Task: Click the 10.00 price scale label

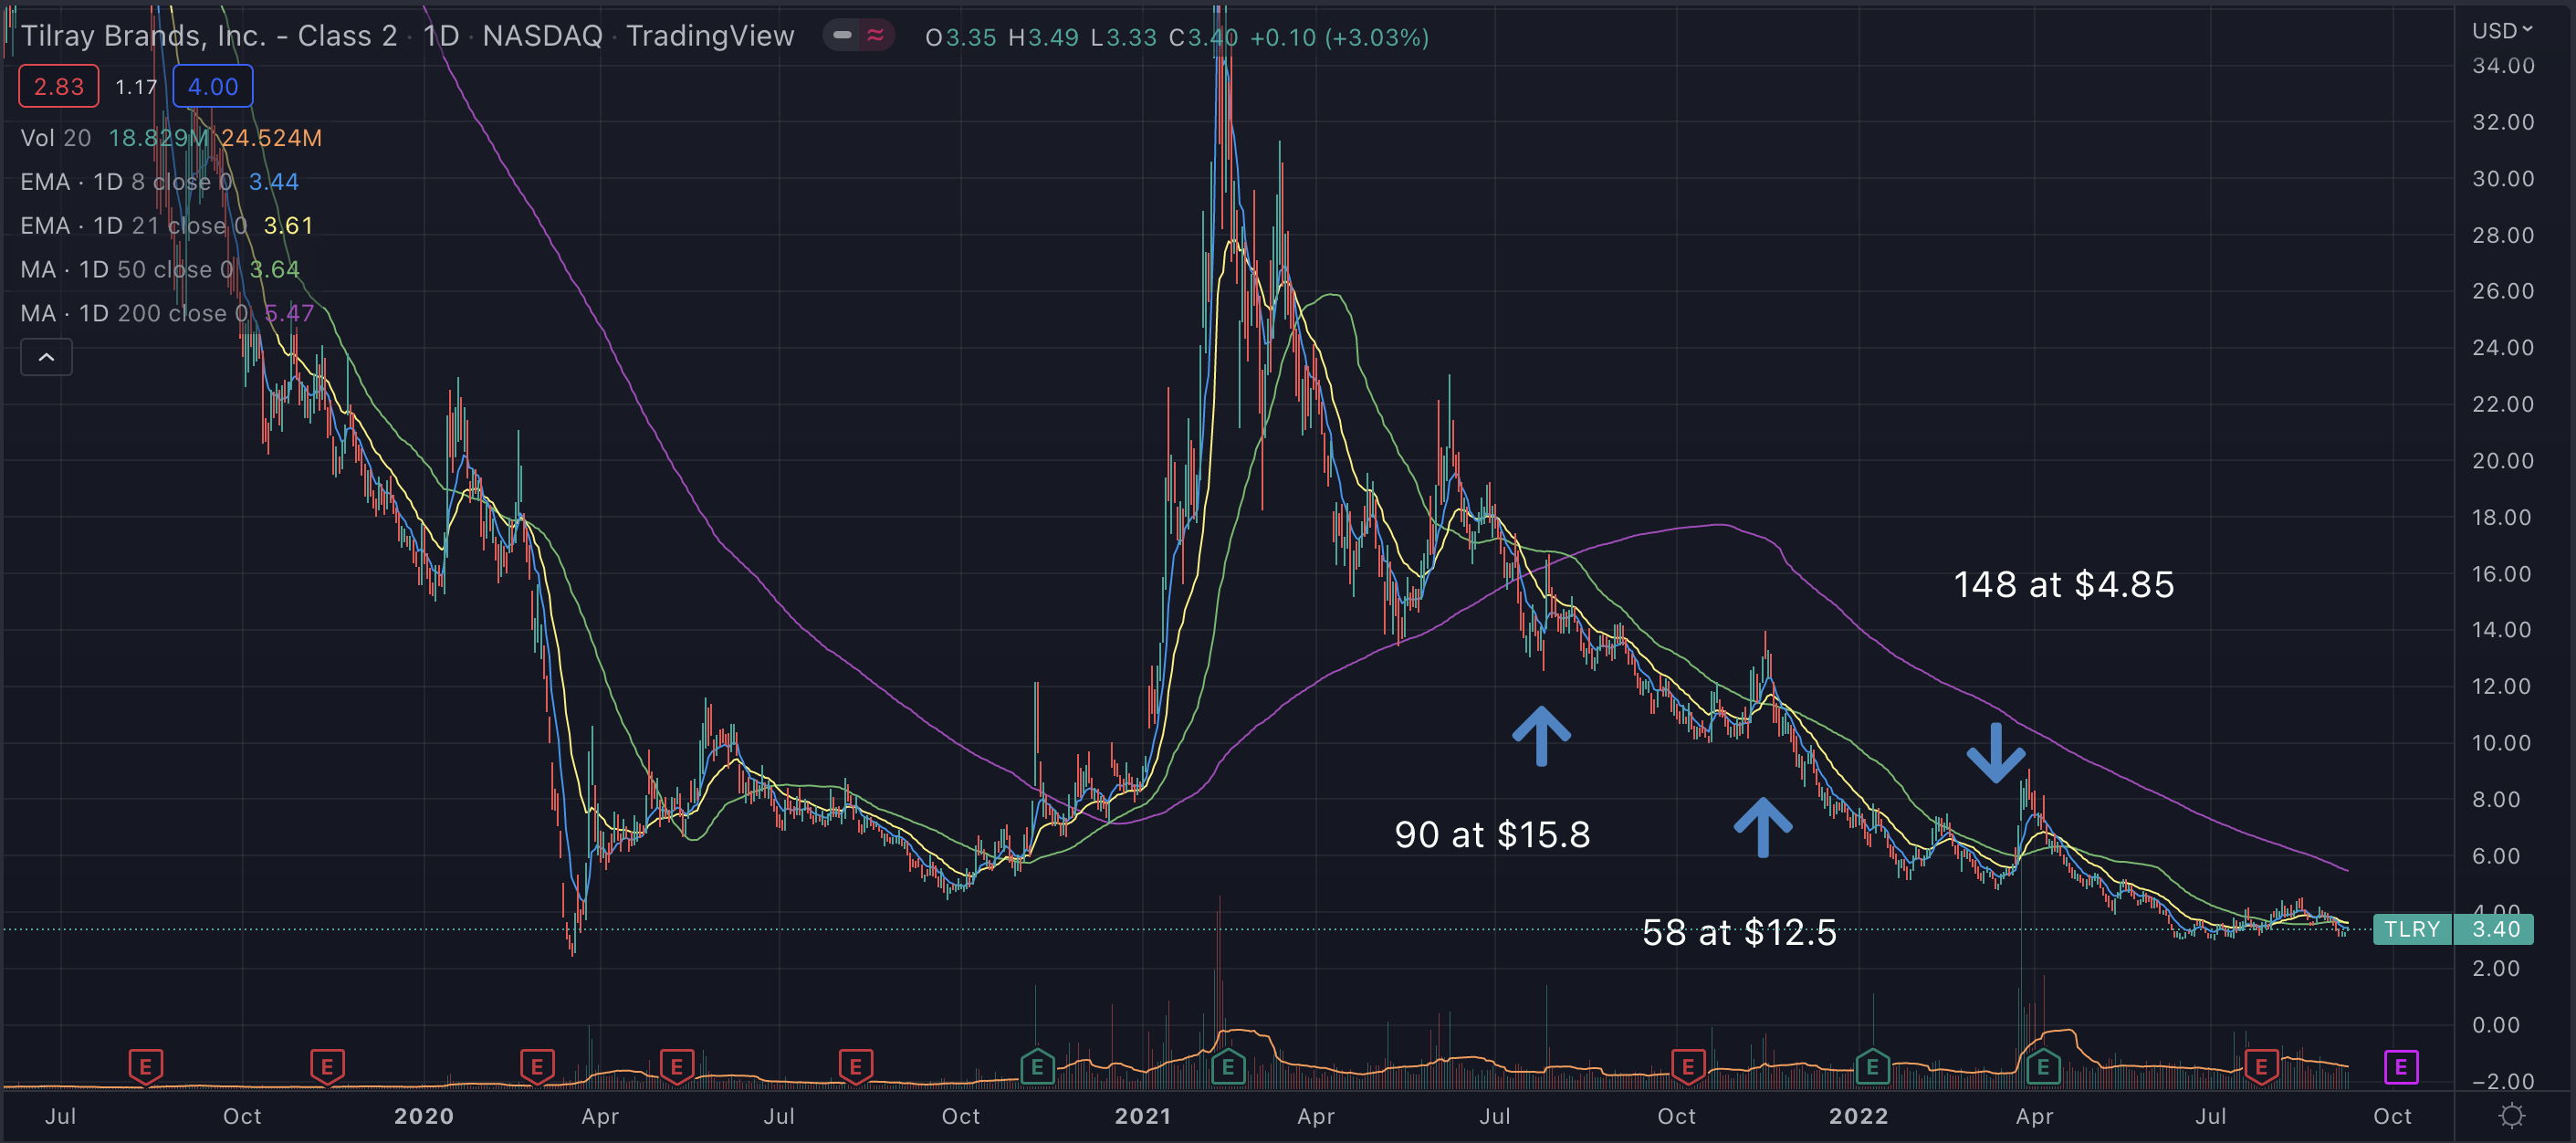Action: click(2503, 743)
